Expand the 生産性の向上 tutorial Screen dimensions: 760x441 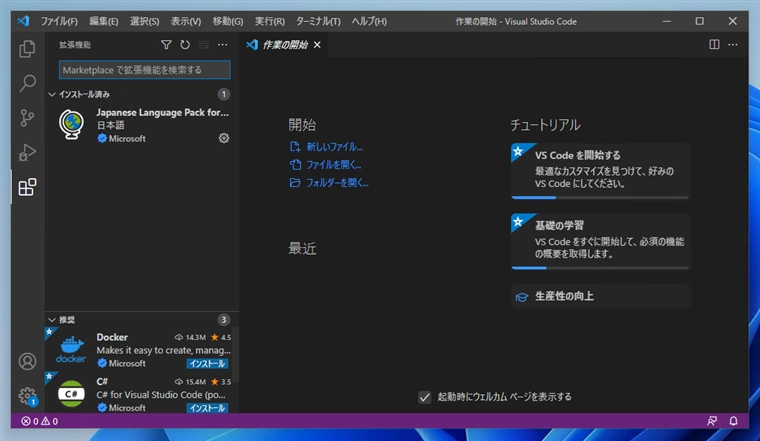point(600,296)
